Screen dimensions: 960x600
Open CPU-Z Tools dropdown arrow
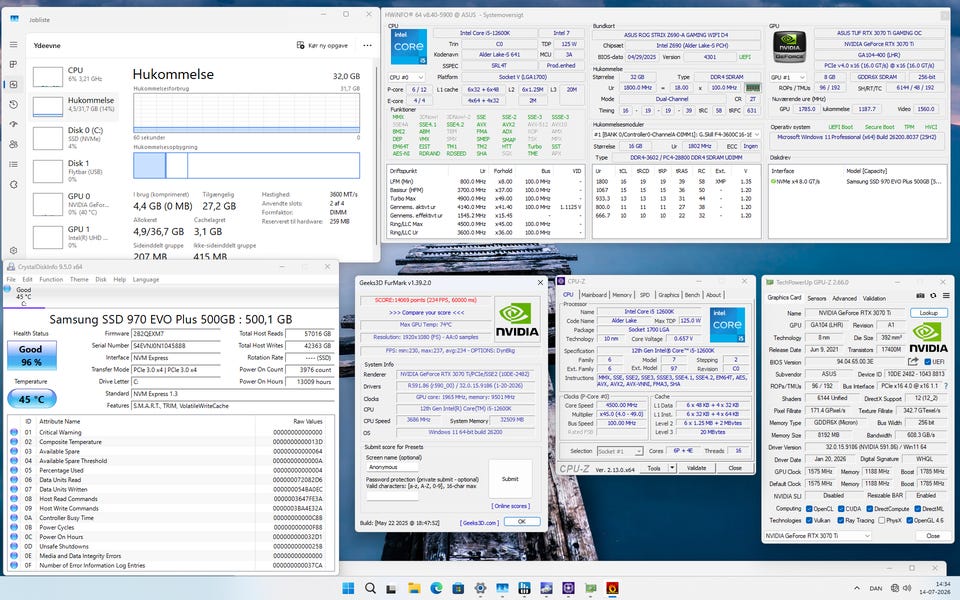(672, 468)
